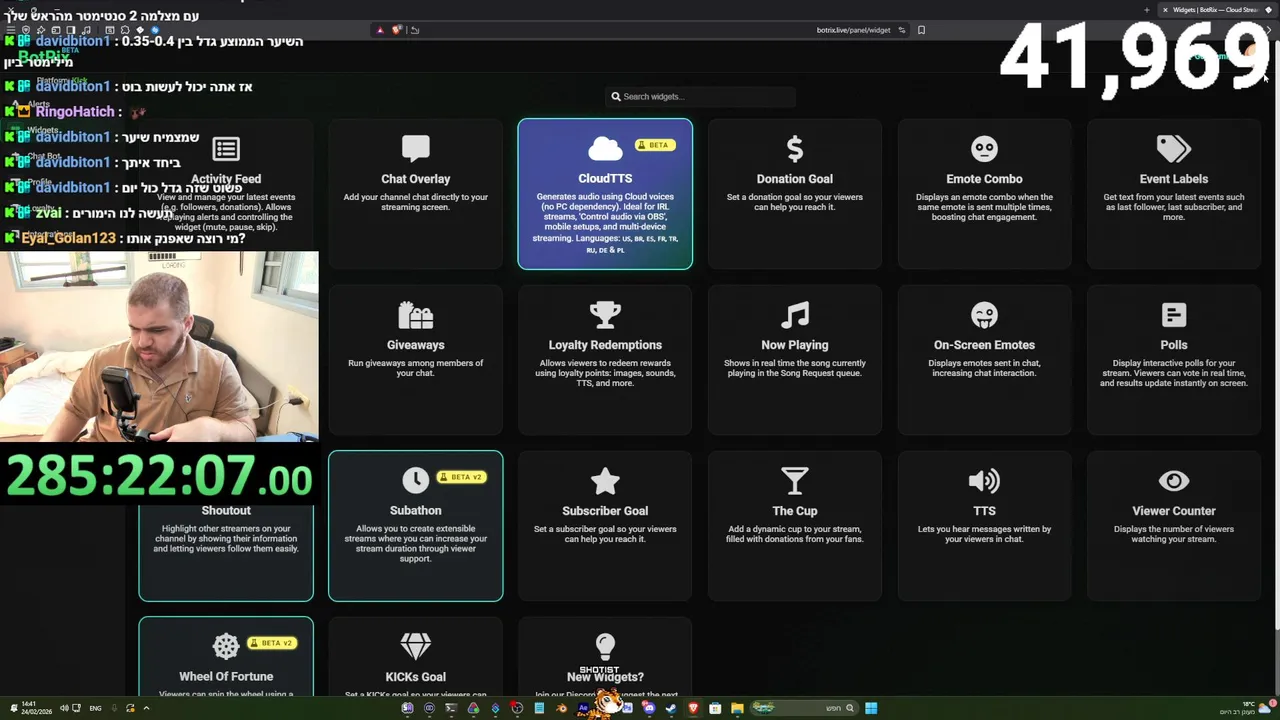Click the magnifier icon in widget search
Image resolution: width=1280 pixels, height=720 pixels.
[x=616, y=97]
